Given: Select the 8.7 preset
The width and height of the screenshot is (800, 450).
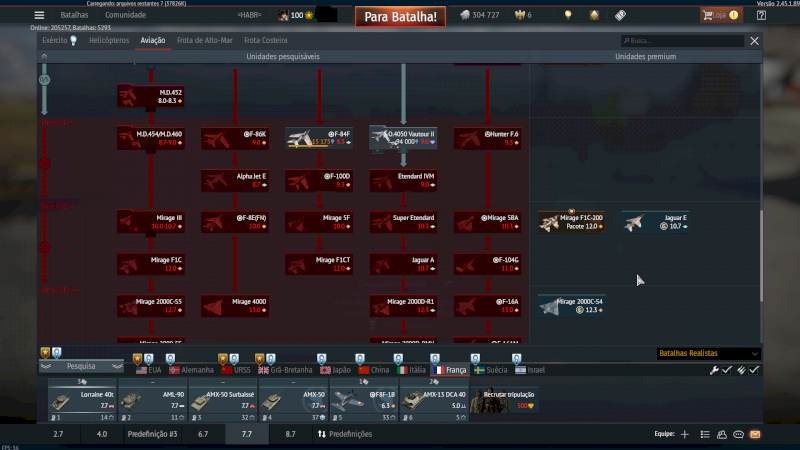Looking at the screenshot, I should tap(290, 434).
